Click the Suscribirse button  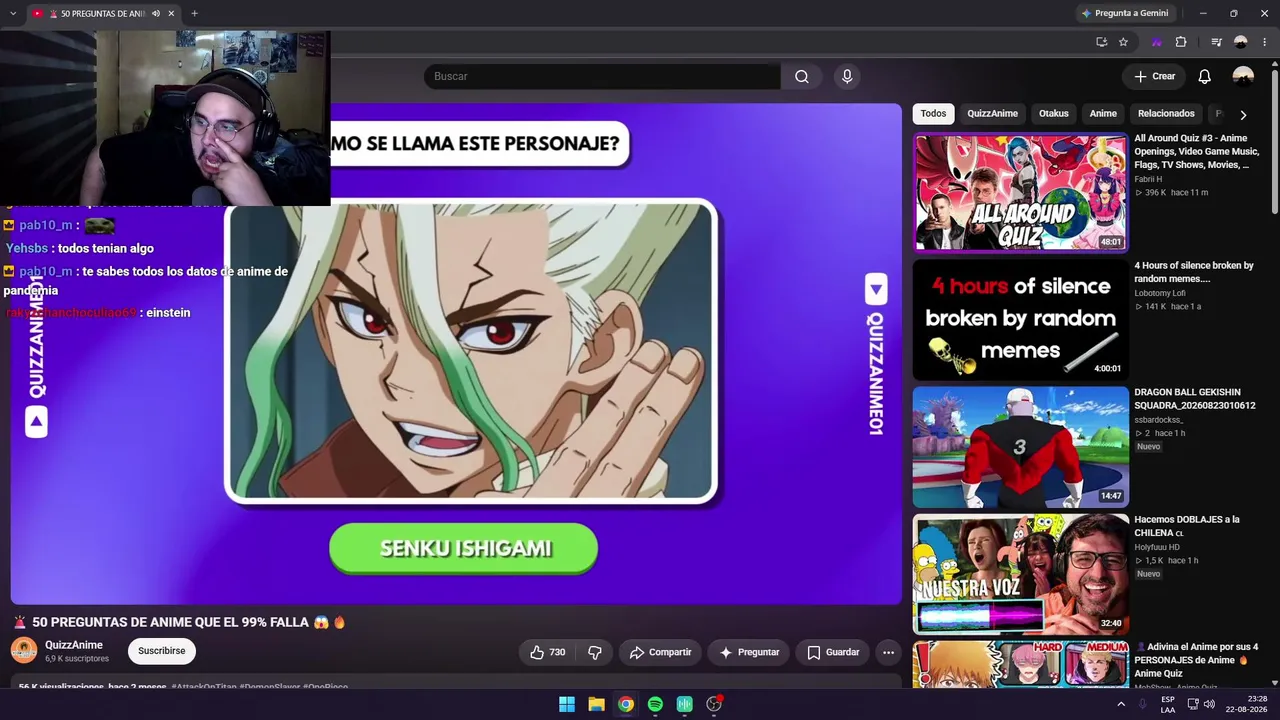click(161, 651)
